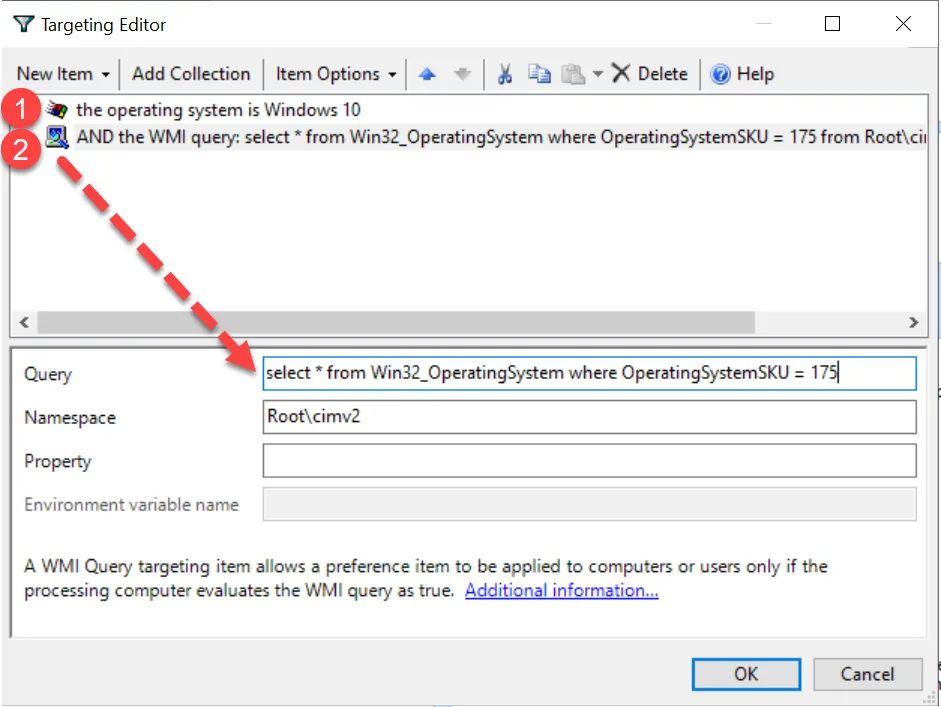Open the Additional information link
Image resolution: width=941 pixels, height=707 pixels.
[x=561, y=590]
